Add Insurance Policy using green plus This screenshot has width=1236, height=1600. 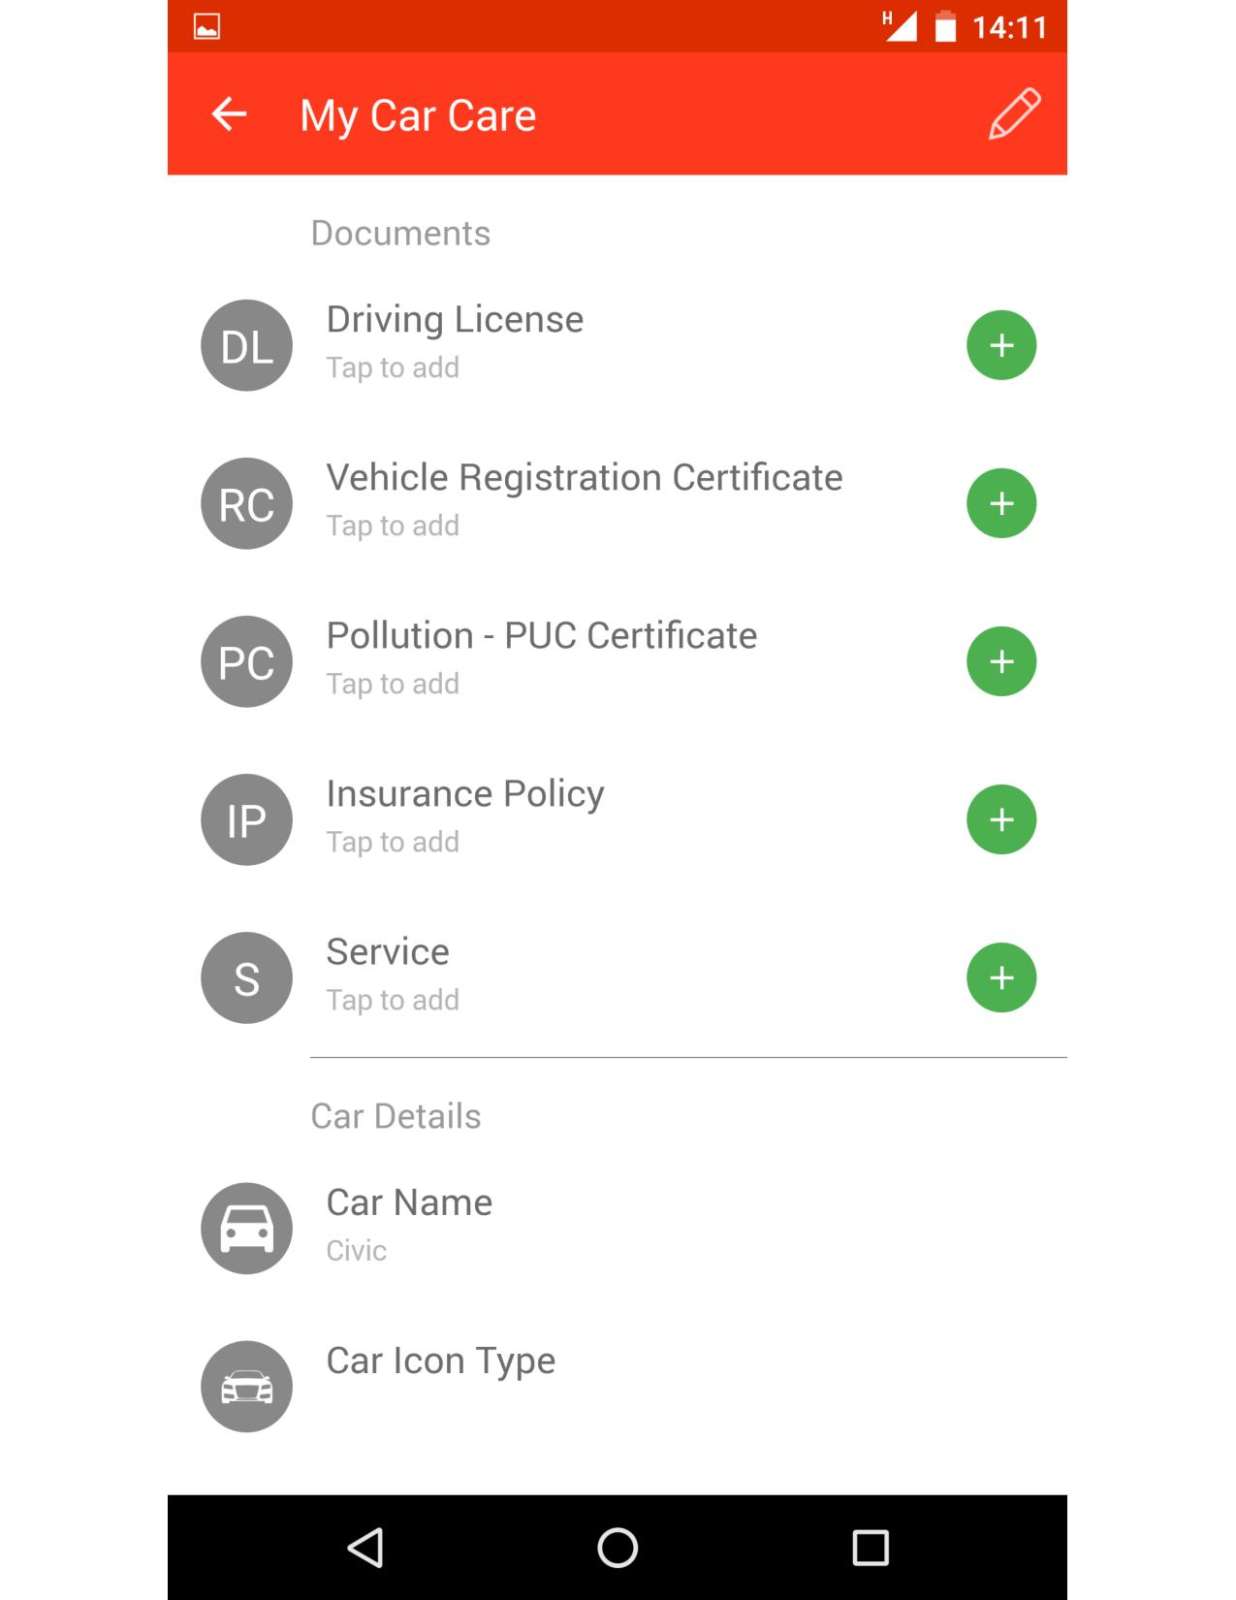1001,820
